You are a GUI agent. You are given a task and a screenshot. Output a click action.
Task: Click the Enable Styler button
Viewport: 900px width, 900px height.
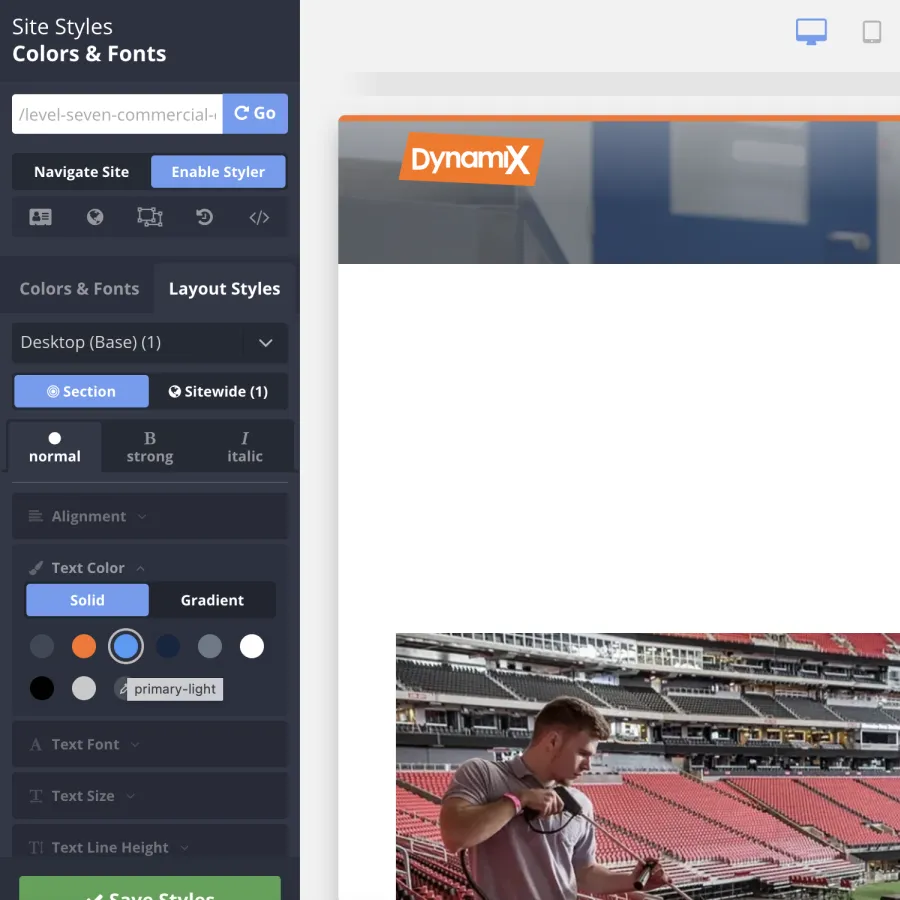coord(218,171)
